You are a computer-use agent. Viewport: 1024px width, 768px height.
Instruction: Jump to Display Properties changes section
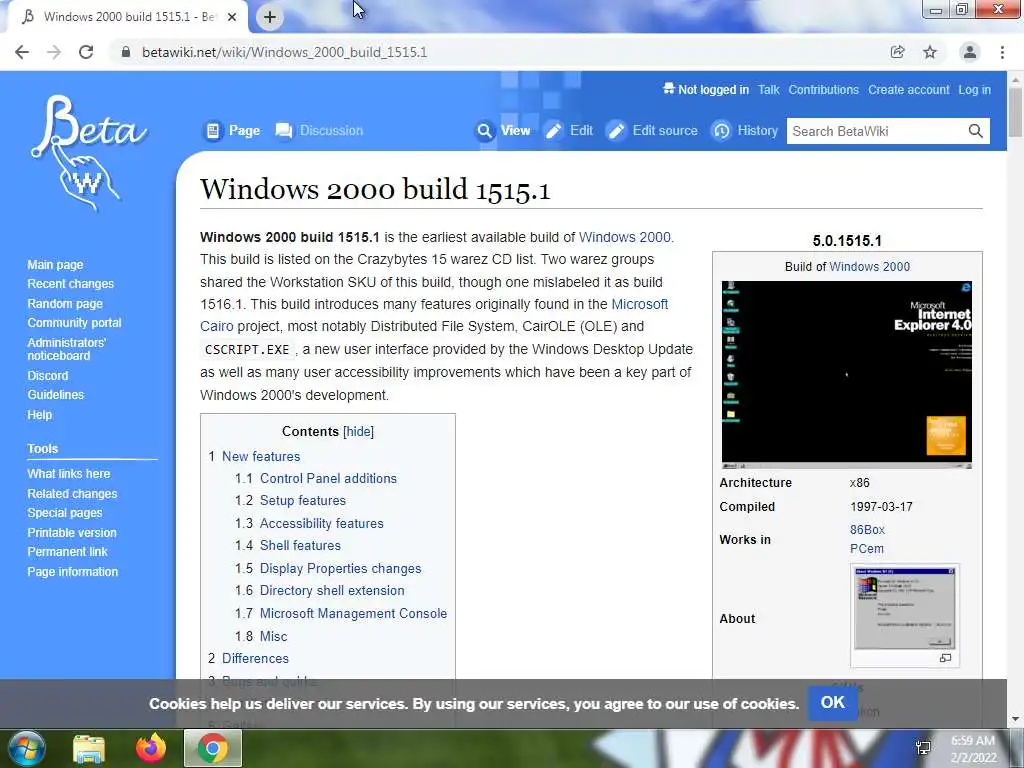[340, 569]
